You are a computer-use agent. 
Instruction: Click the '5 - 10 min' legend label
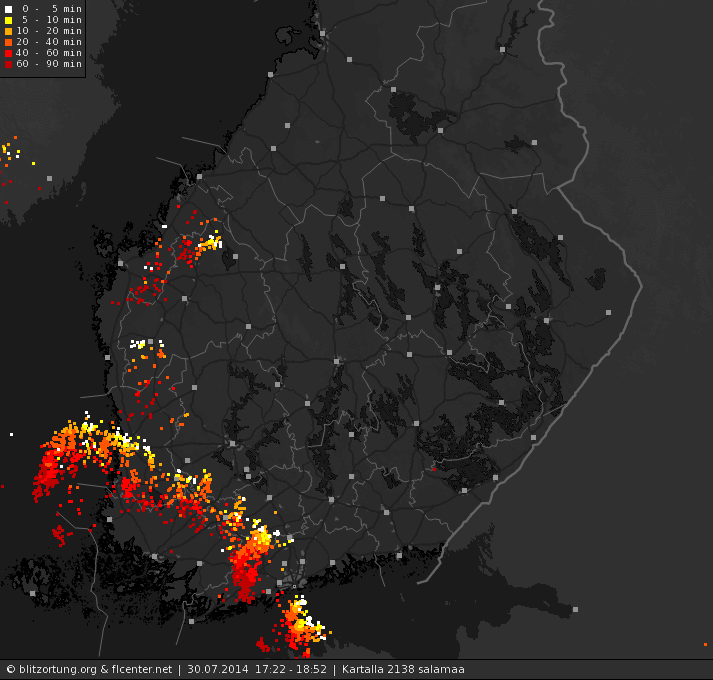(52, 20)
